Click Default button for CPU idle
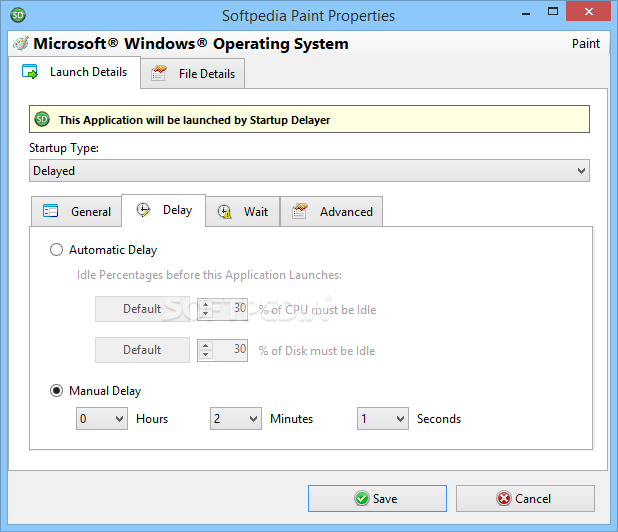The height and width of the screenshot is (532, 618). pos(142,309)
